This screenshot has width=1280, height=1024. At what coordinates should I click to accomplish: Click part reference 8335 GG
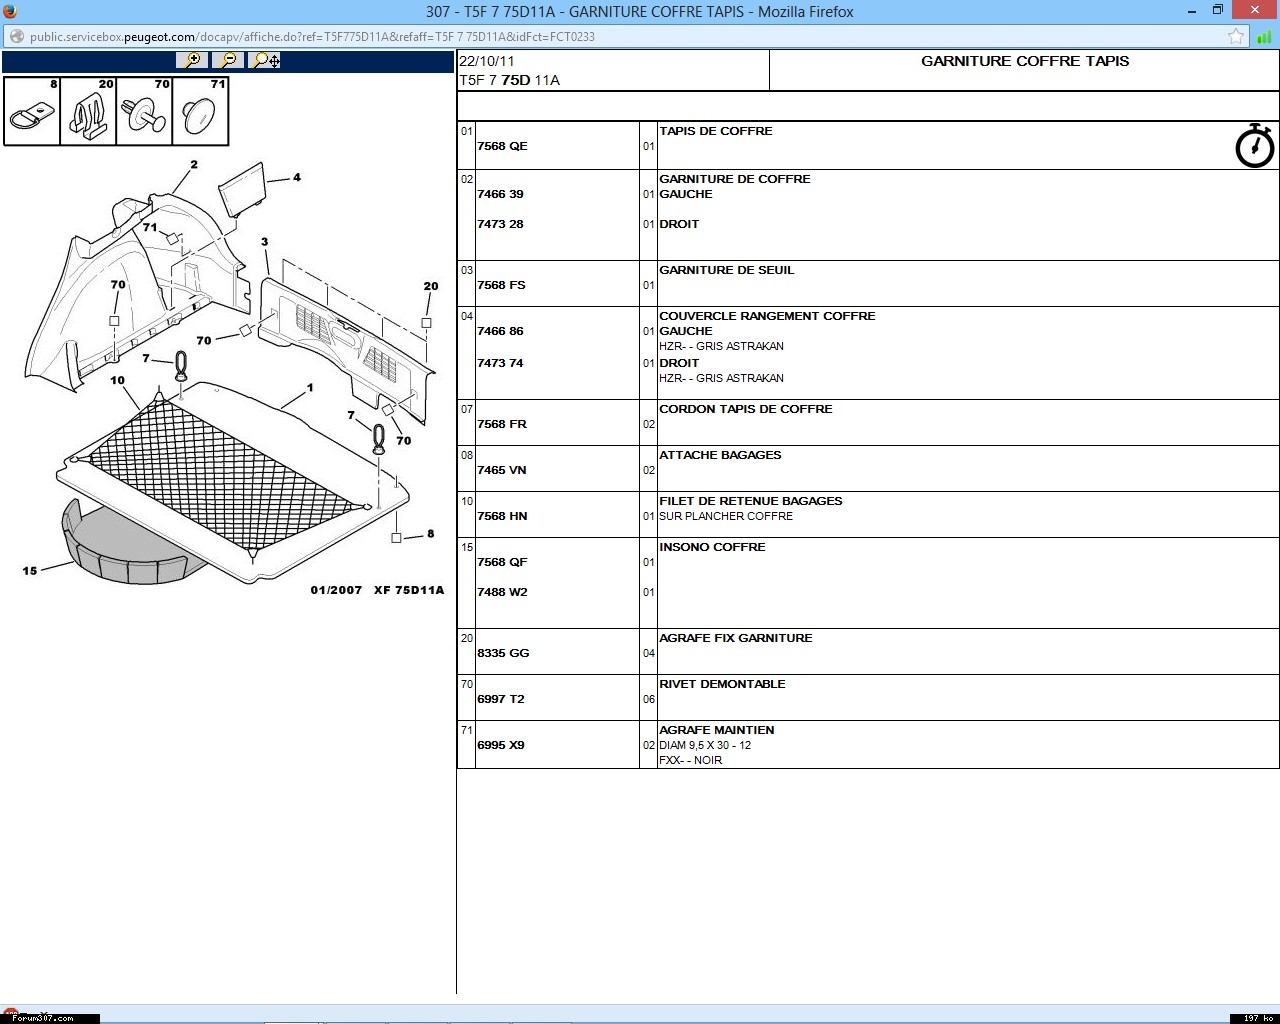[x=503, y=653]
